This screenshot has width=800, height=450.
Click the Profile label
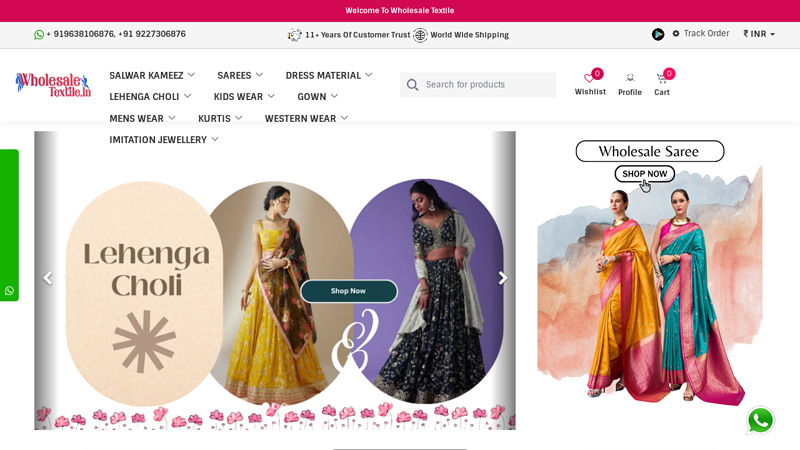point(630,92)
